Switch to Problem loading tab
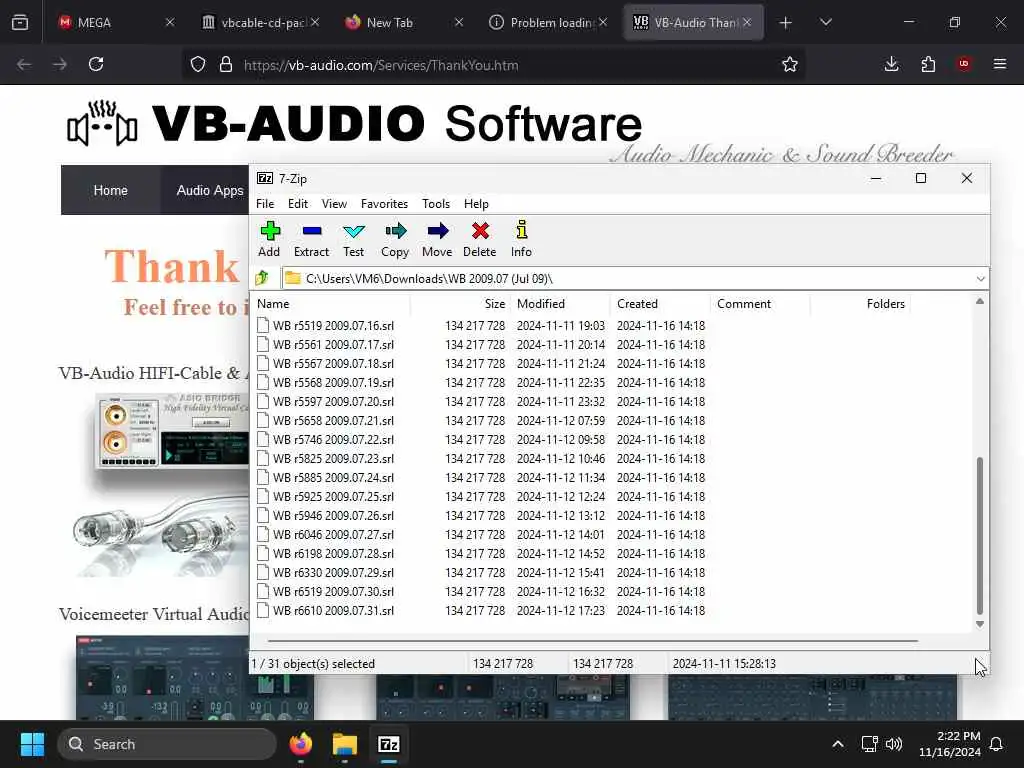Screen dimensions: 1024x768 pos(547,23)
